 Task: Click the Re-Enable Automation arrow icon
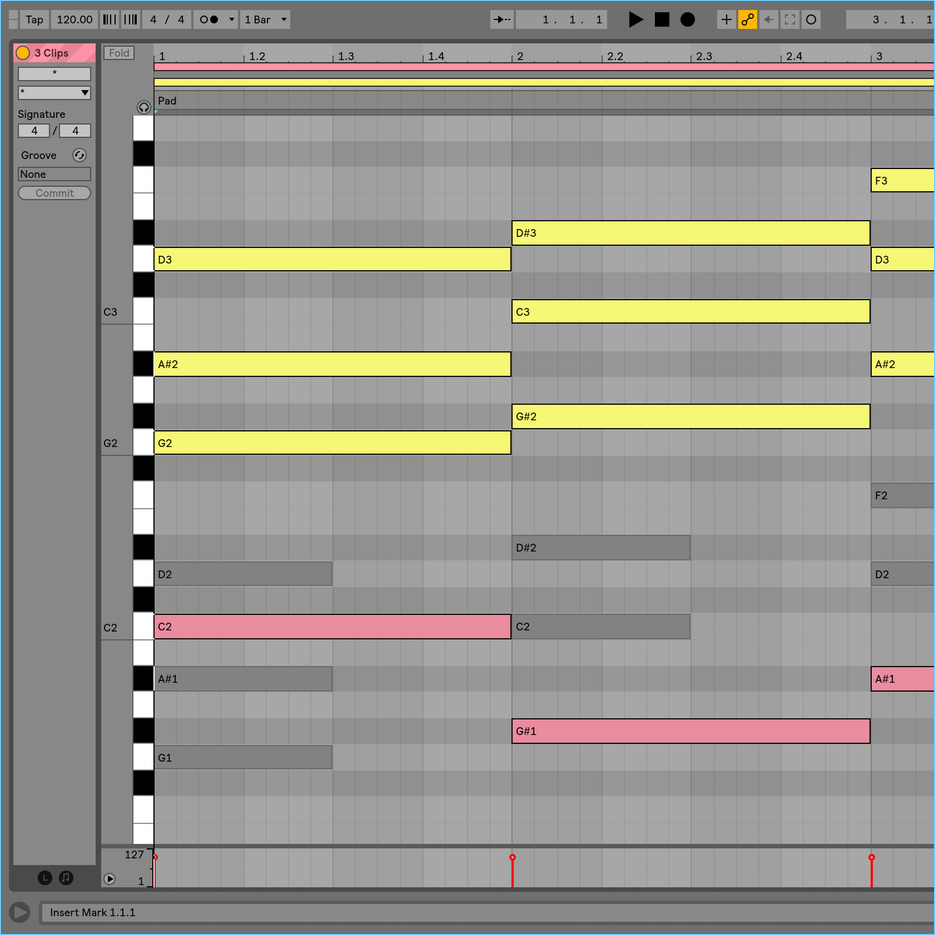[x=769, y=20]
